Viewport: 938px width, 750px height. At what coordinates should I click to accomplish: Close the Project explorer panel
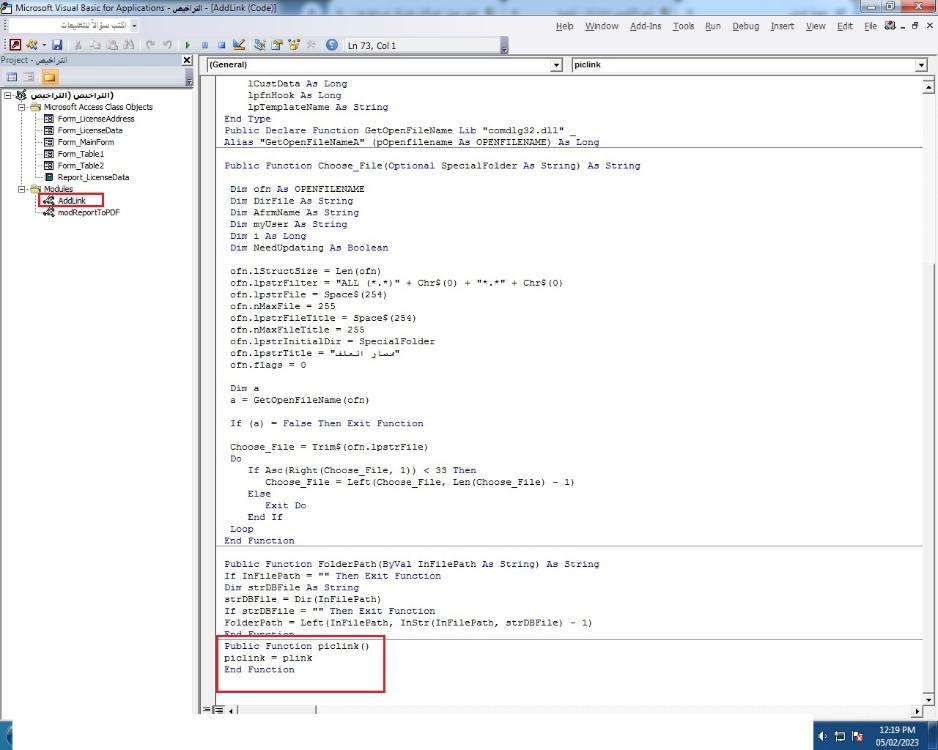click(187, 60)
